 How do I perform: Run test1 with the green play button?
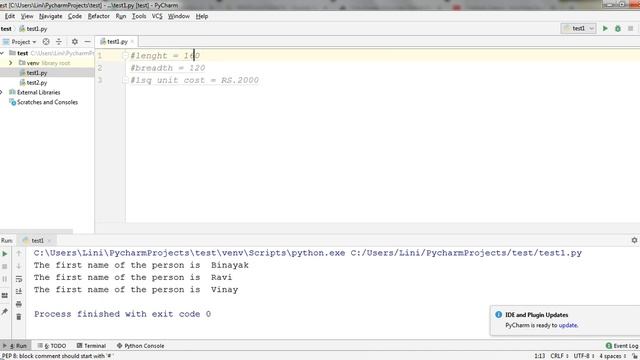(605, 29)
